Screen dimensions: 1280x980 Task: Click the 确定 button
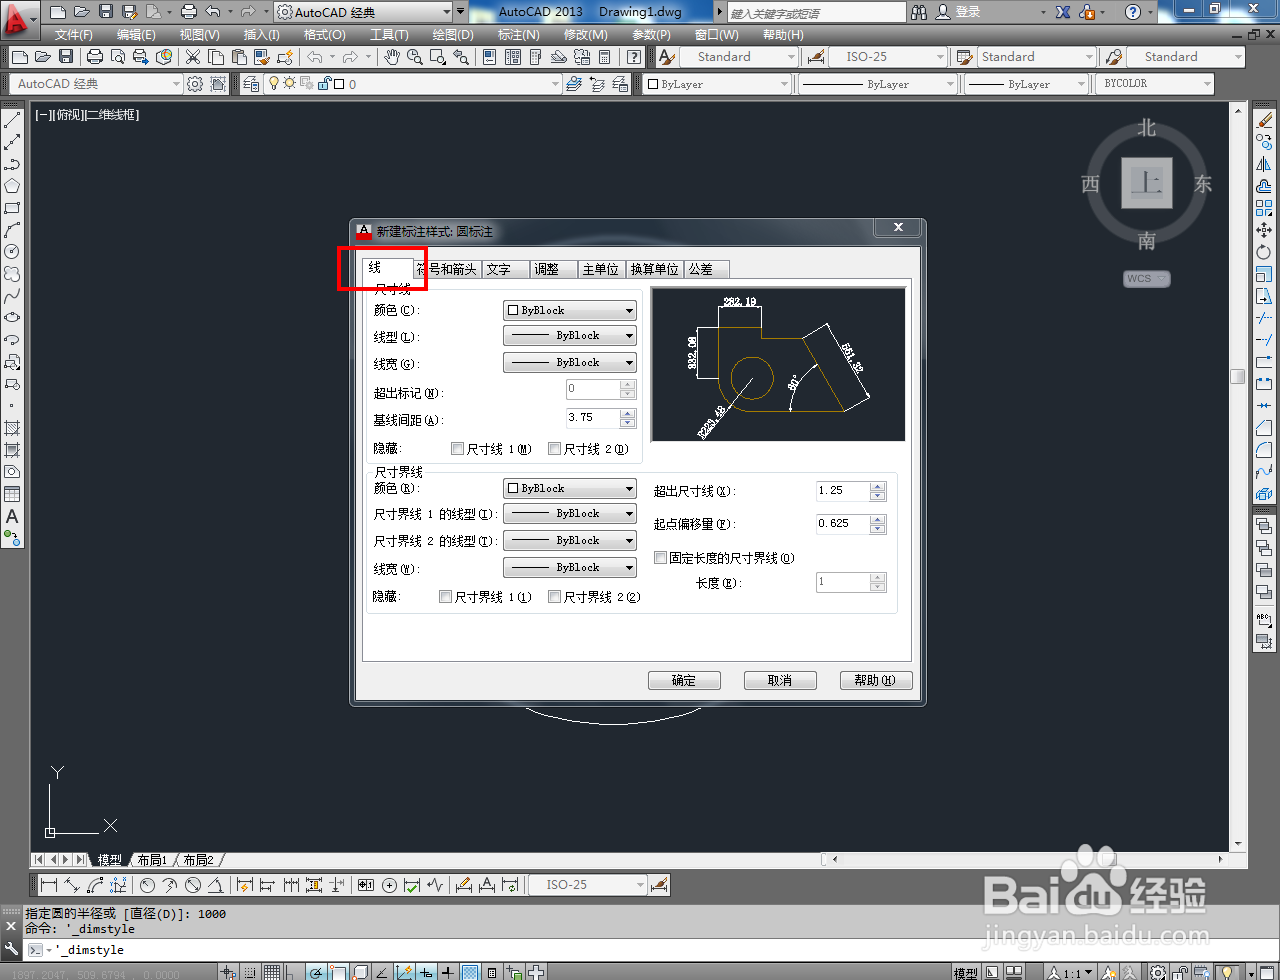click(x=684, y=680)
